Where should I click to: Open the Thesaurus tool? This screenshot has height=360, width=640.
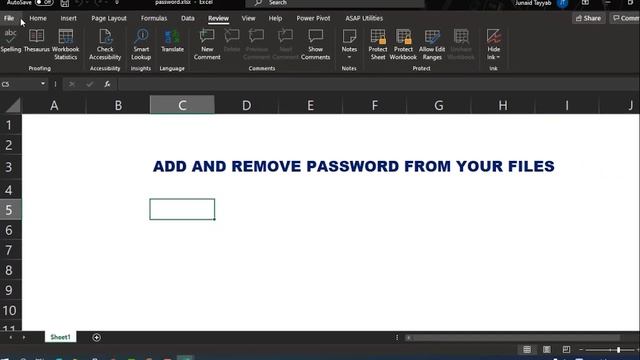pyautogui.click(x=36, y=41)
